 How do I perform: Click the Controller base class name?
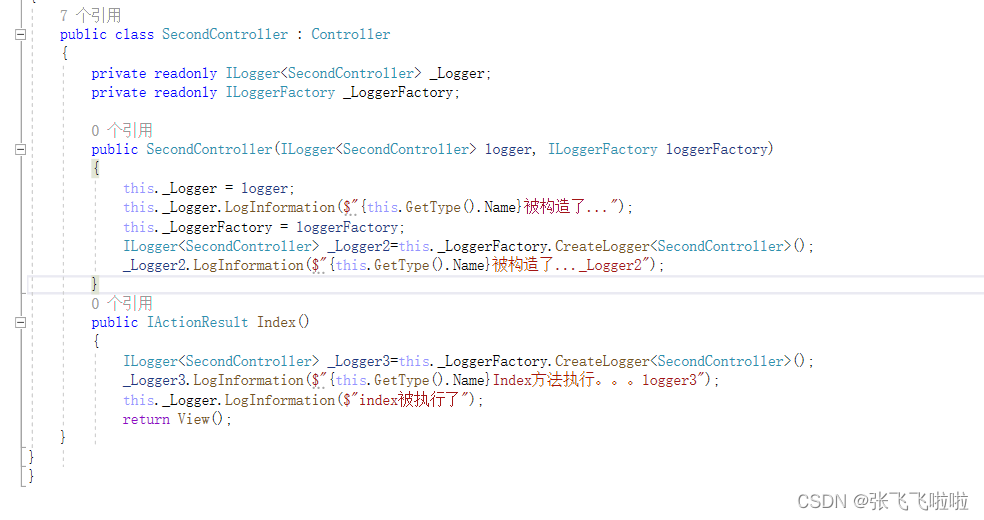click(x=351, y=34)
